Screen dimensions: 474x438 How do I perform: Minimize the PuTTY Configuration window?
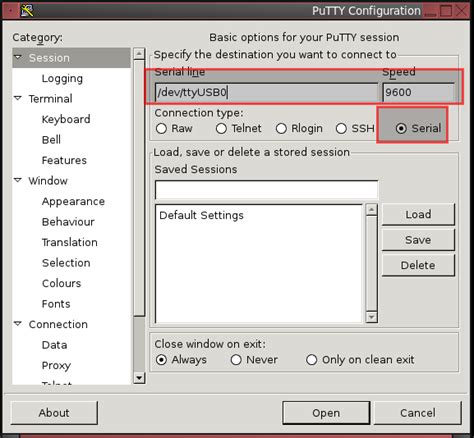coord(431,11)
